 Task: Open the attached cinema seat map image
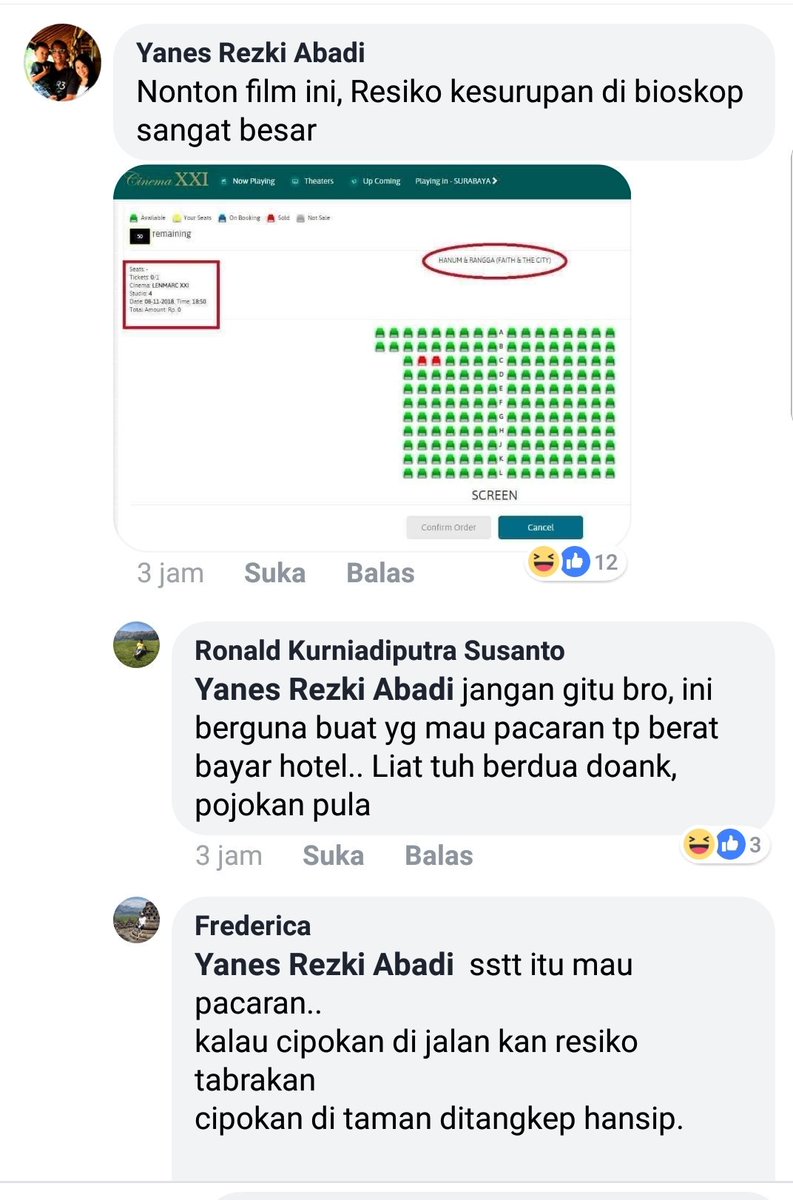pyautogui.click(x=372, y=357)
